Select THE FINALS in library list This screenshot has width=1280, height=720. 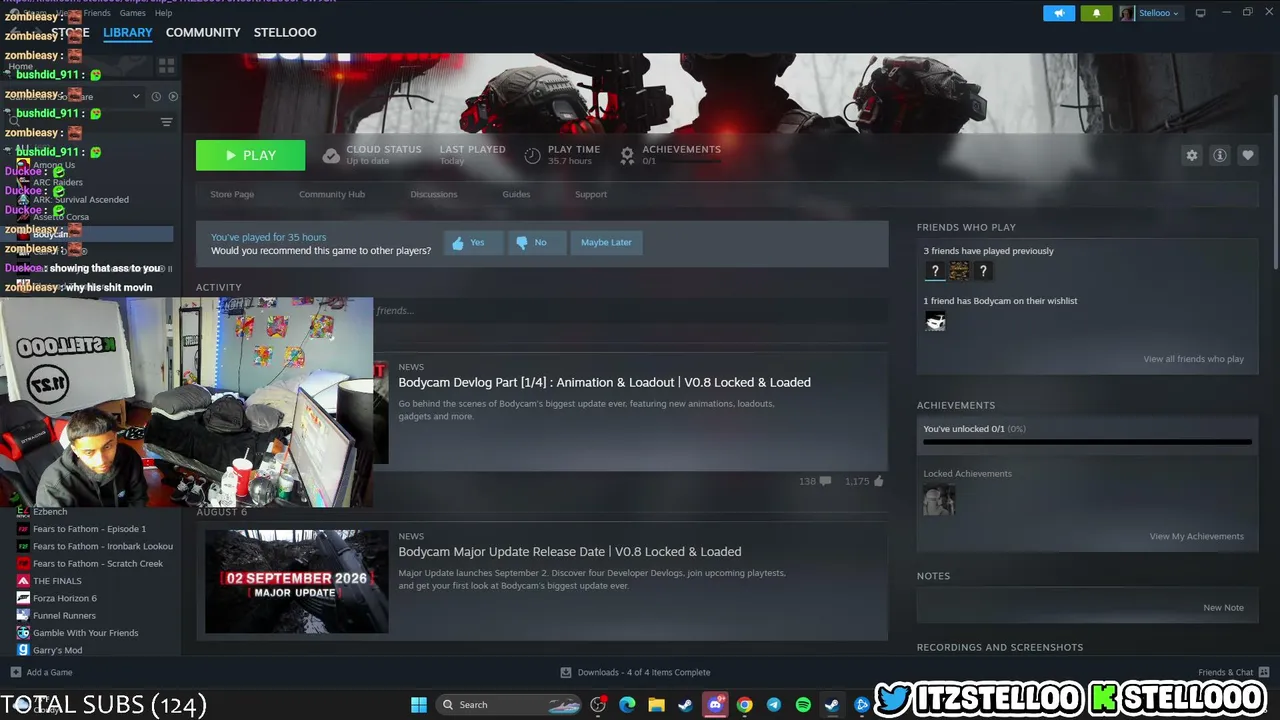[57, 581]
